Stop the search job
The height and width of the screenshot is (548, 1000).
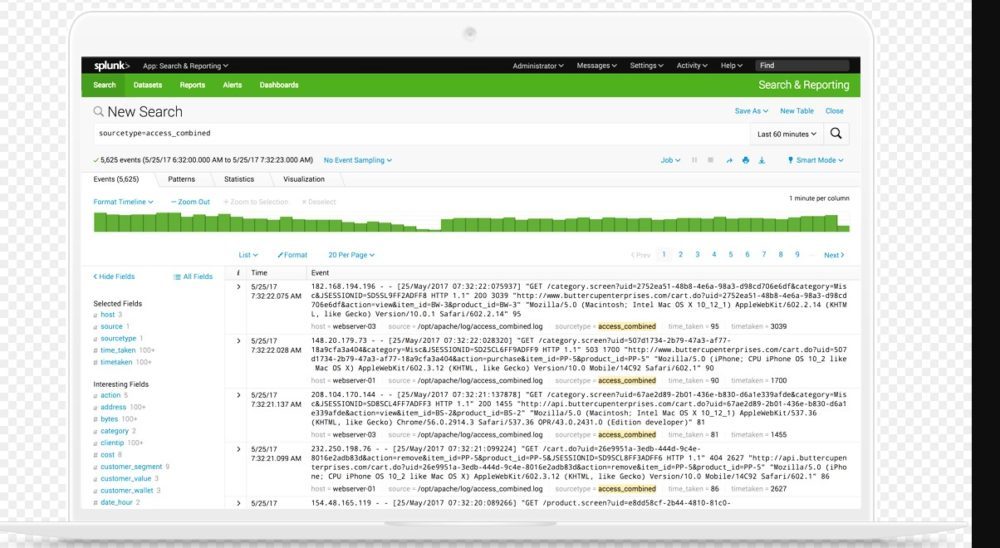(711, 160)
